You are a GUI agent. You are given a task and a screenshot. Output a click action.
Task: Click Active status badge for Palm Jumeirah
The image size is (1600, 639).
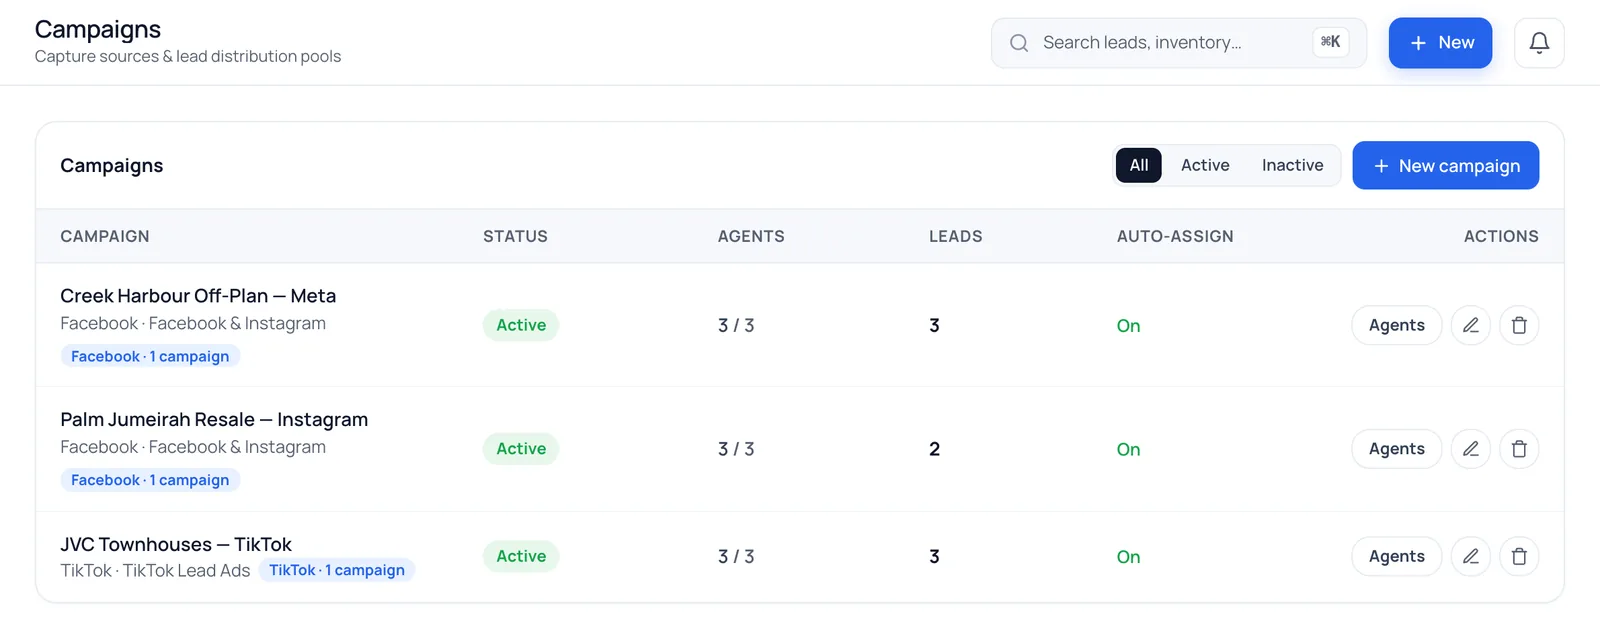pyautogui.click(x=521, y=449)
